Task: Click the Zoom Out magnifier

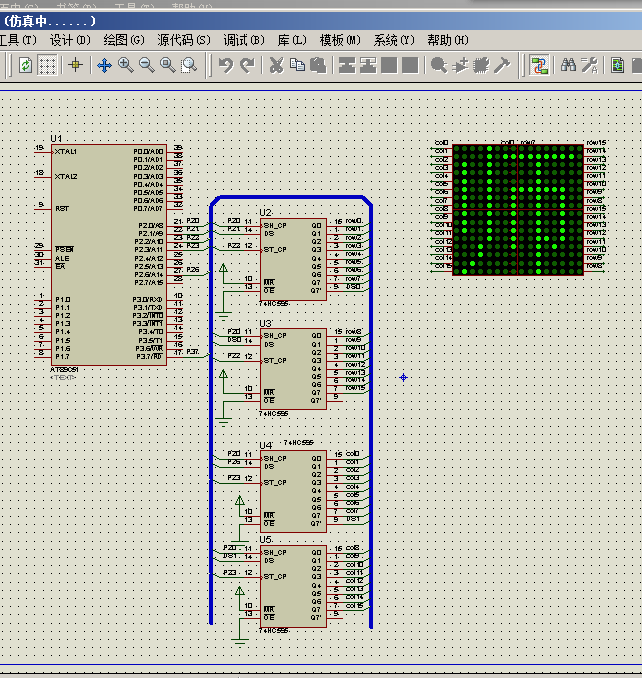Action: 147,65
